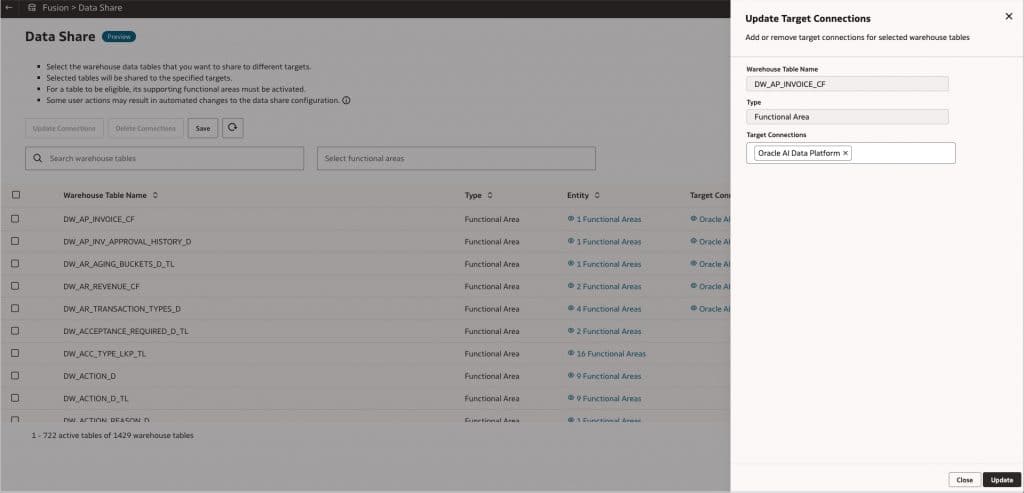The image size is (1024, 493).
Task: Remove the Oracle AI Data Platform chip
Action: (x=845, y=153)
